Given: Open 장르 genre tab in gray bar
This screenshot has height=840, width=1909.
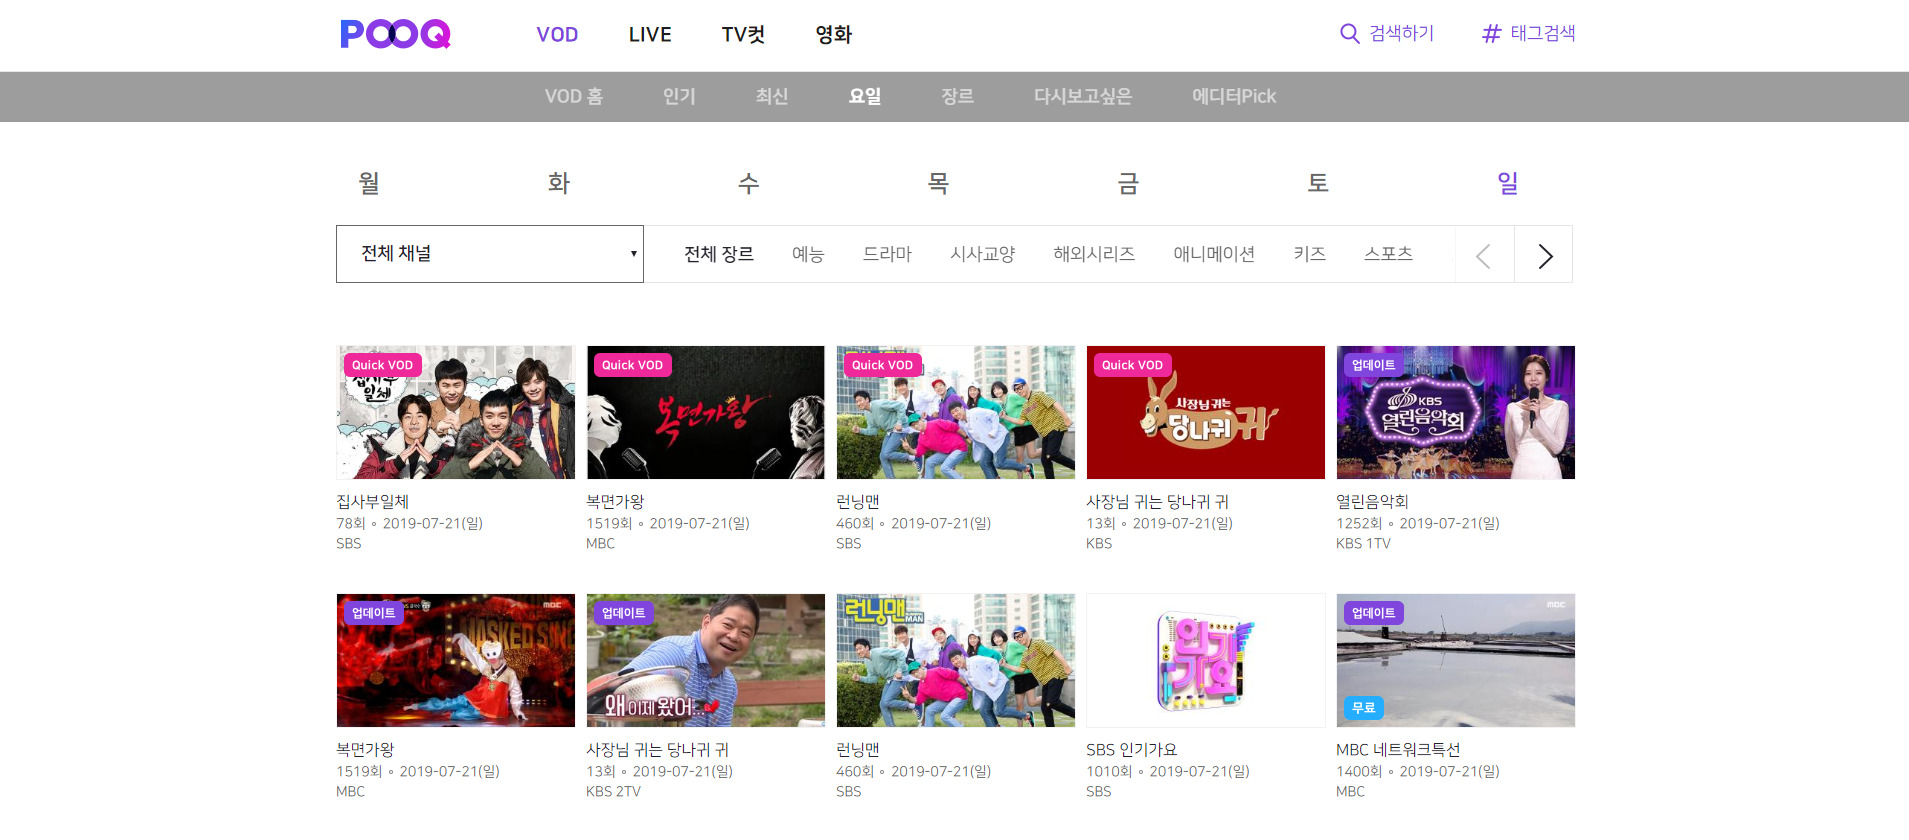Looking at the screenshot, I should tap(957, 97).
